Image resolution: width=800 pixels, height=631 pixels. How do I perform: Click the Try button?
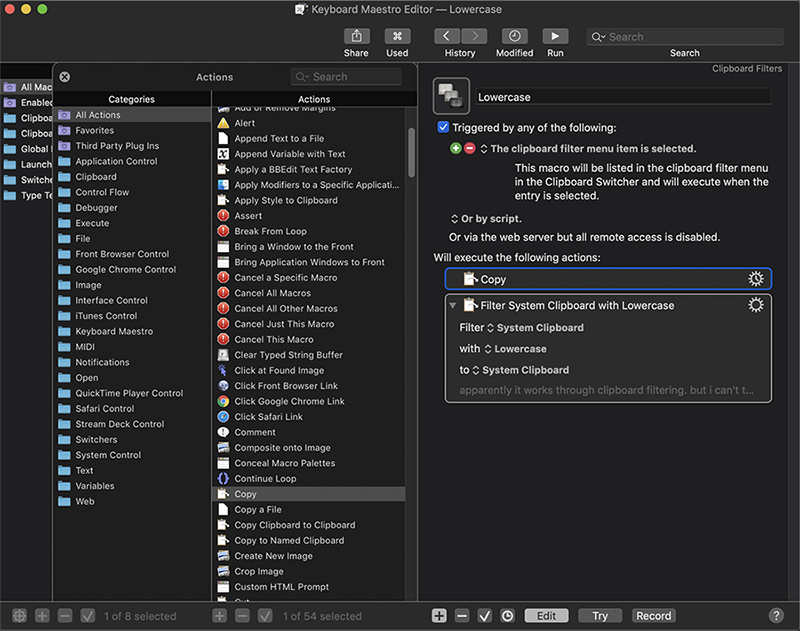[x=600, y=616]
